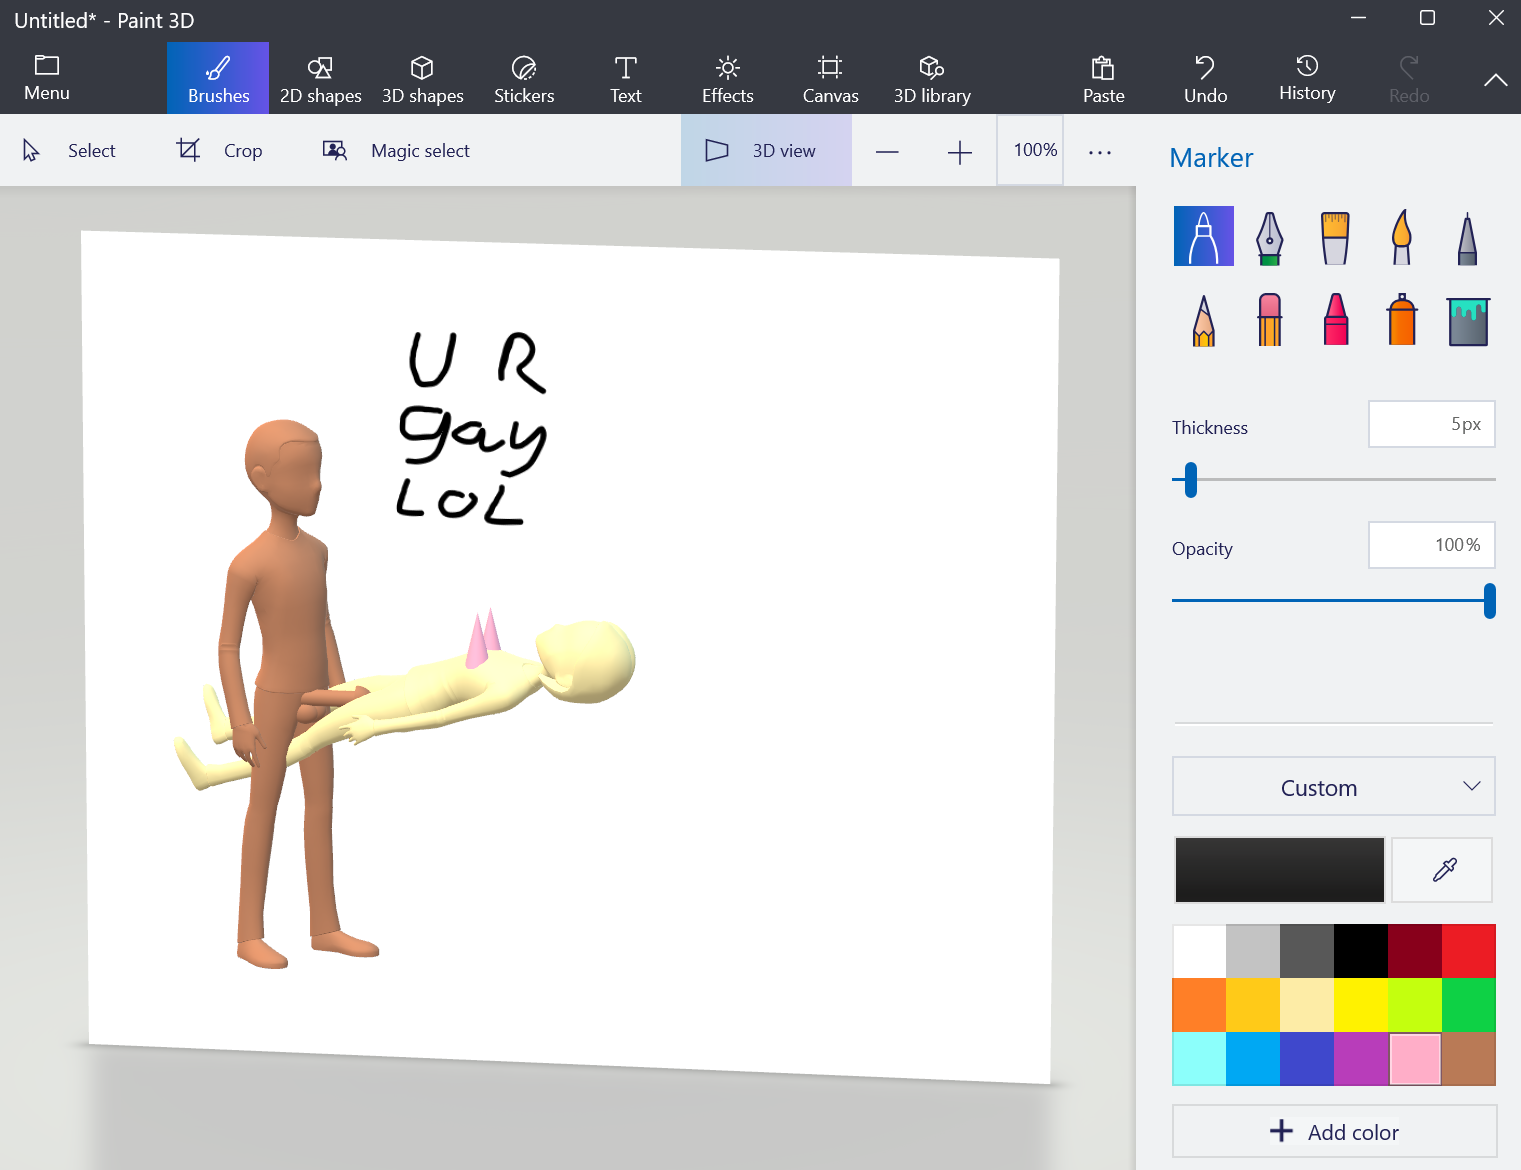This screenshot has width=1521, height=1170.
Task: Pick the pink color swatch
Action: (x=1415, y=1059)
